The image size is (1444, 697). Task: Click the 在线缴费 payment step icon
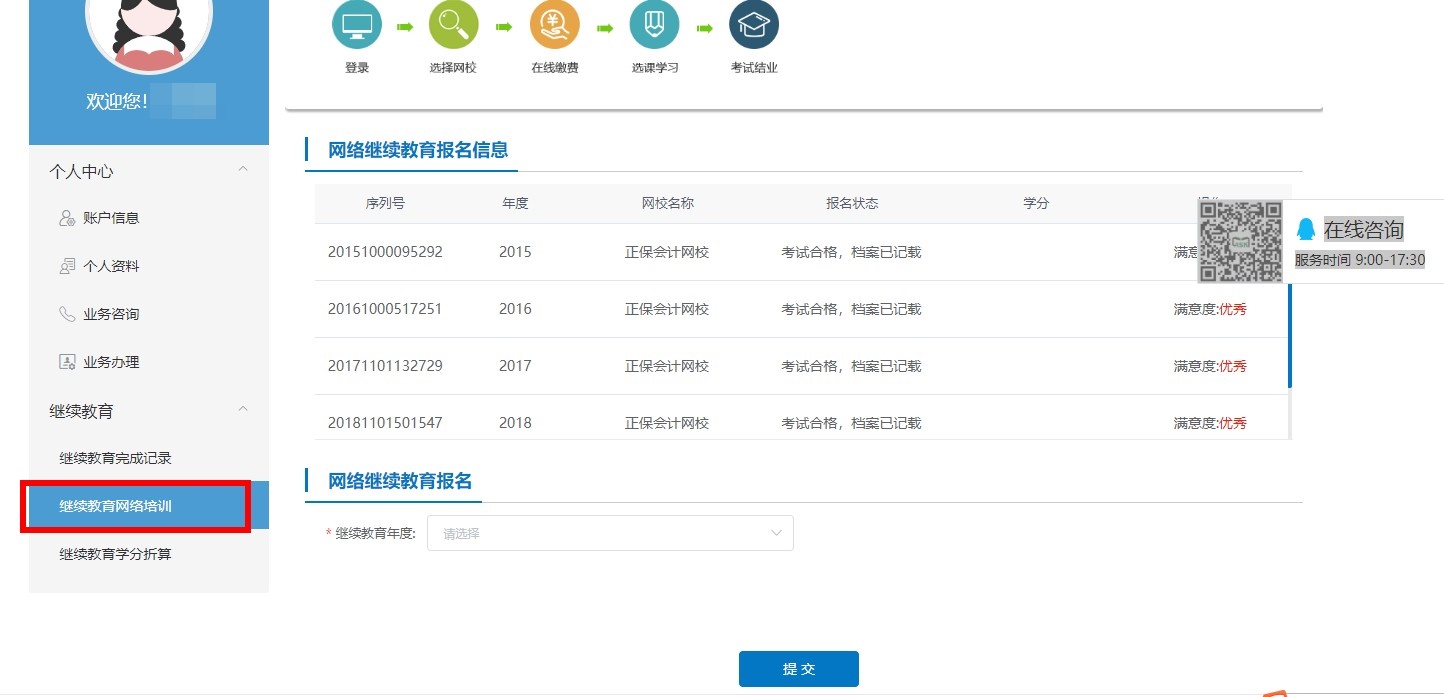[x=555, y=25]
